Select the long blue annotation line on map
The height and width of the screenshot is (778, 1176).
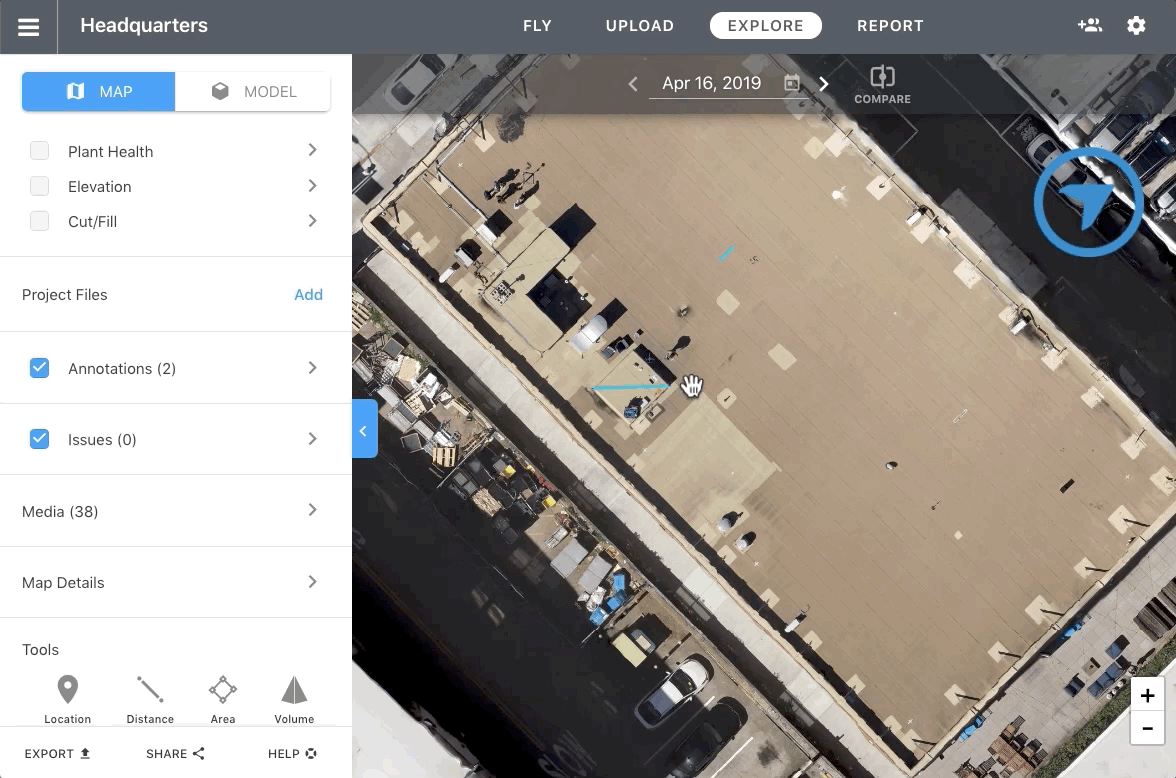(630, 387)
